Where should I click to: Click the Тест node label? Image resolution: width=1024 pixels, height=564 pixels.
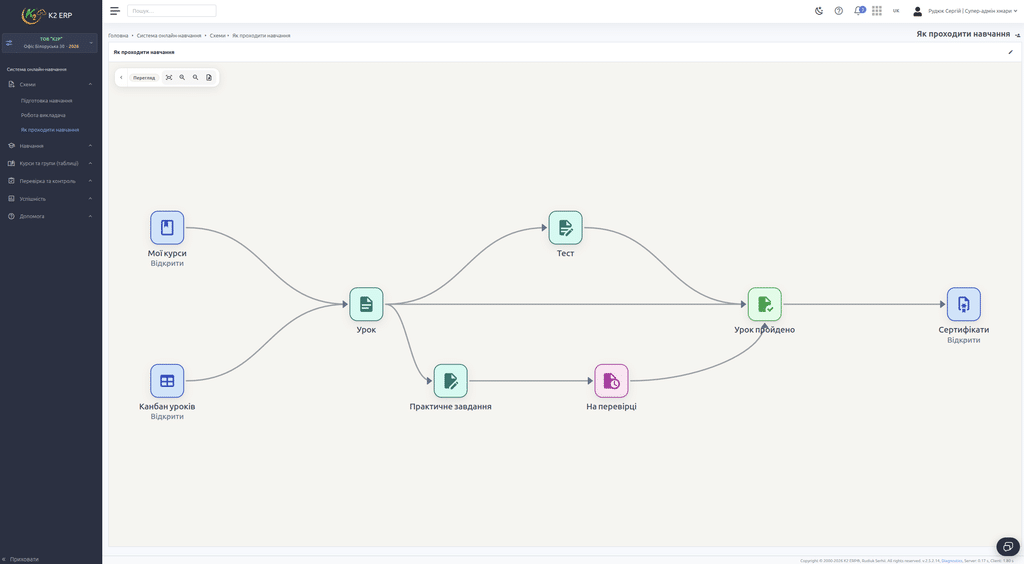tap(566, 253)
